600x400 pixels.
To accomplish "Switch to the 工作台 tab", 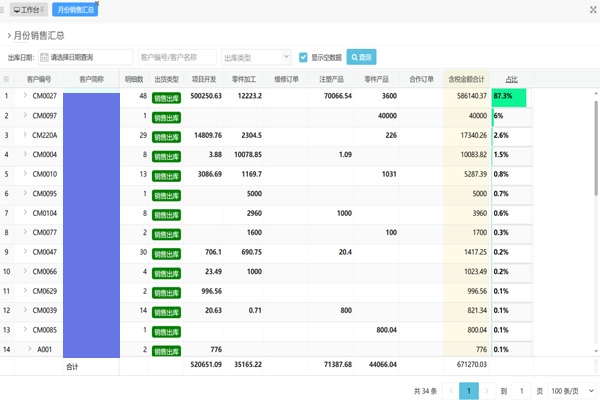I will pyautogui.click(x=29, y=10).
